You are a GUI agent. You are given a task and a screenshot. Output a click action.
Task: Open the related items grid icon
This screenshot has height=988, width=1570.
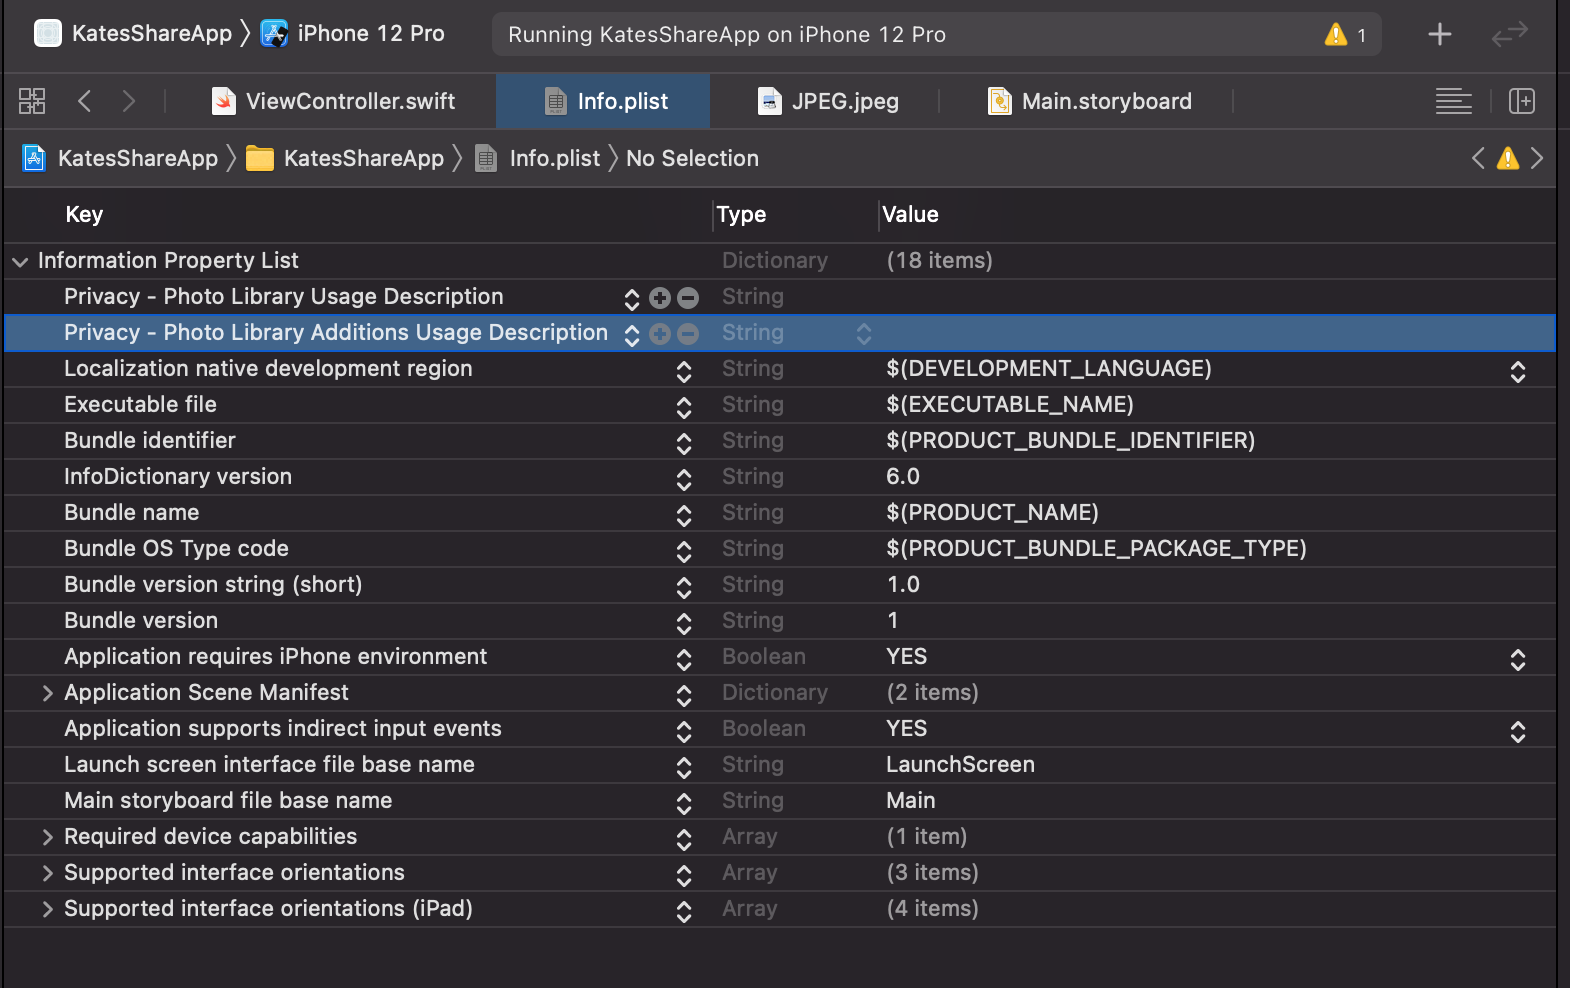pyautogui.click(x=32, y=101)
